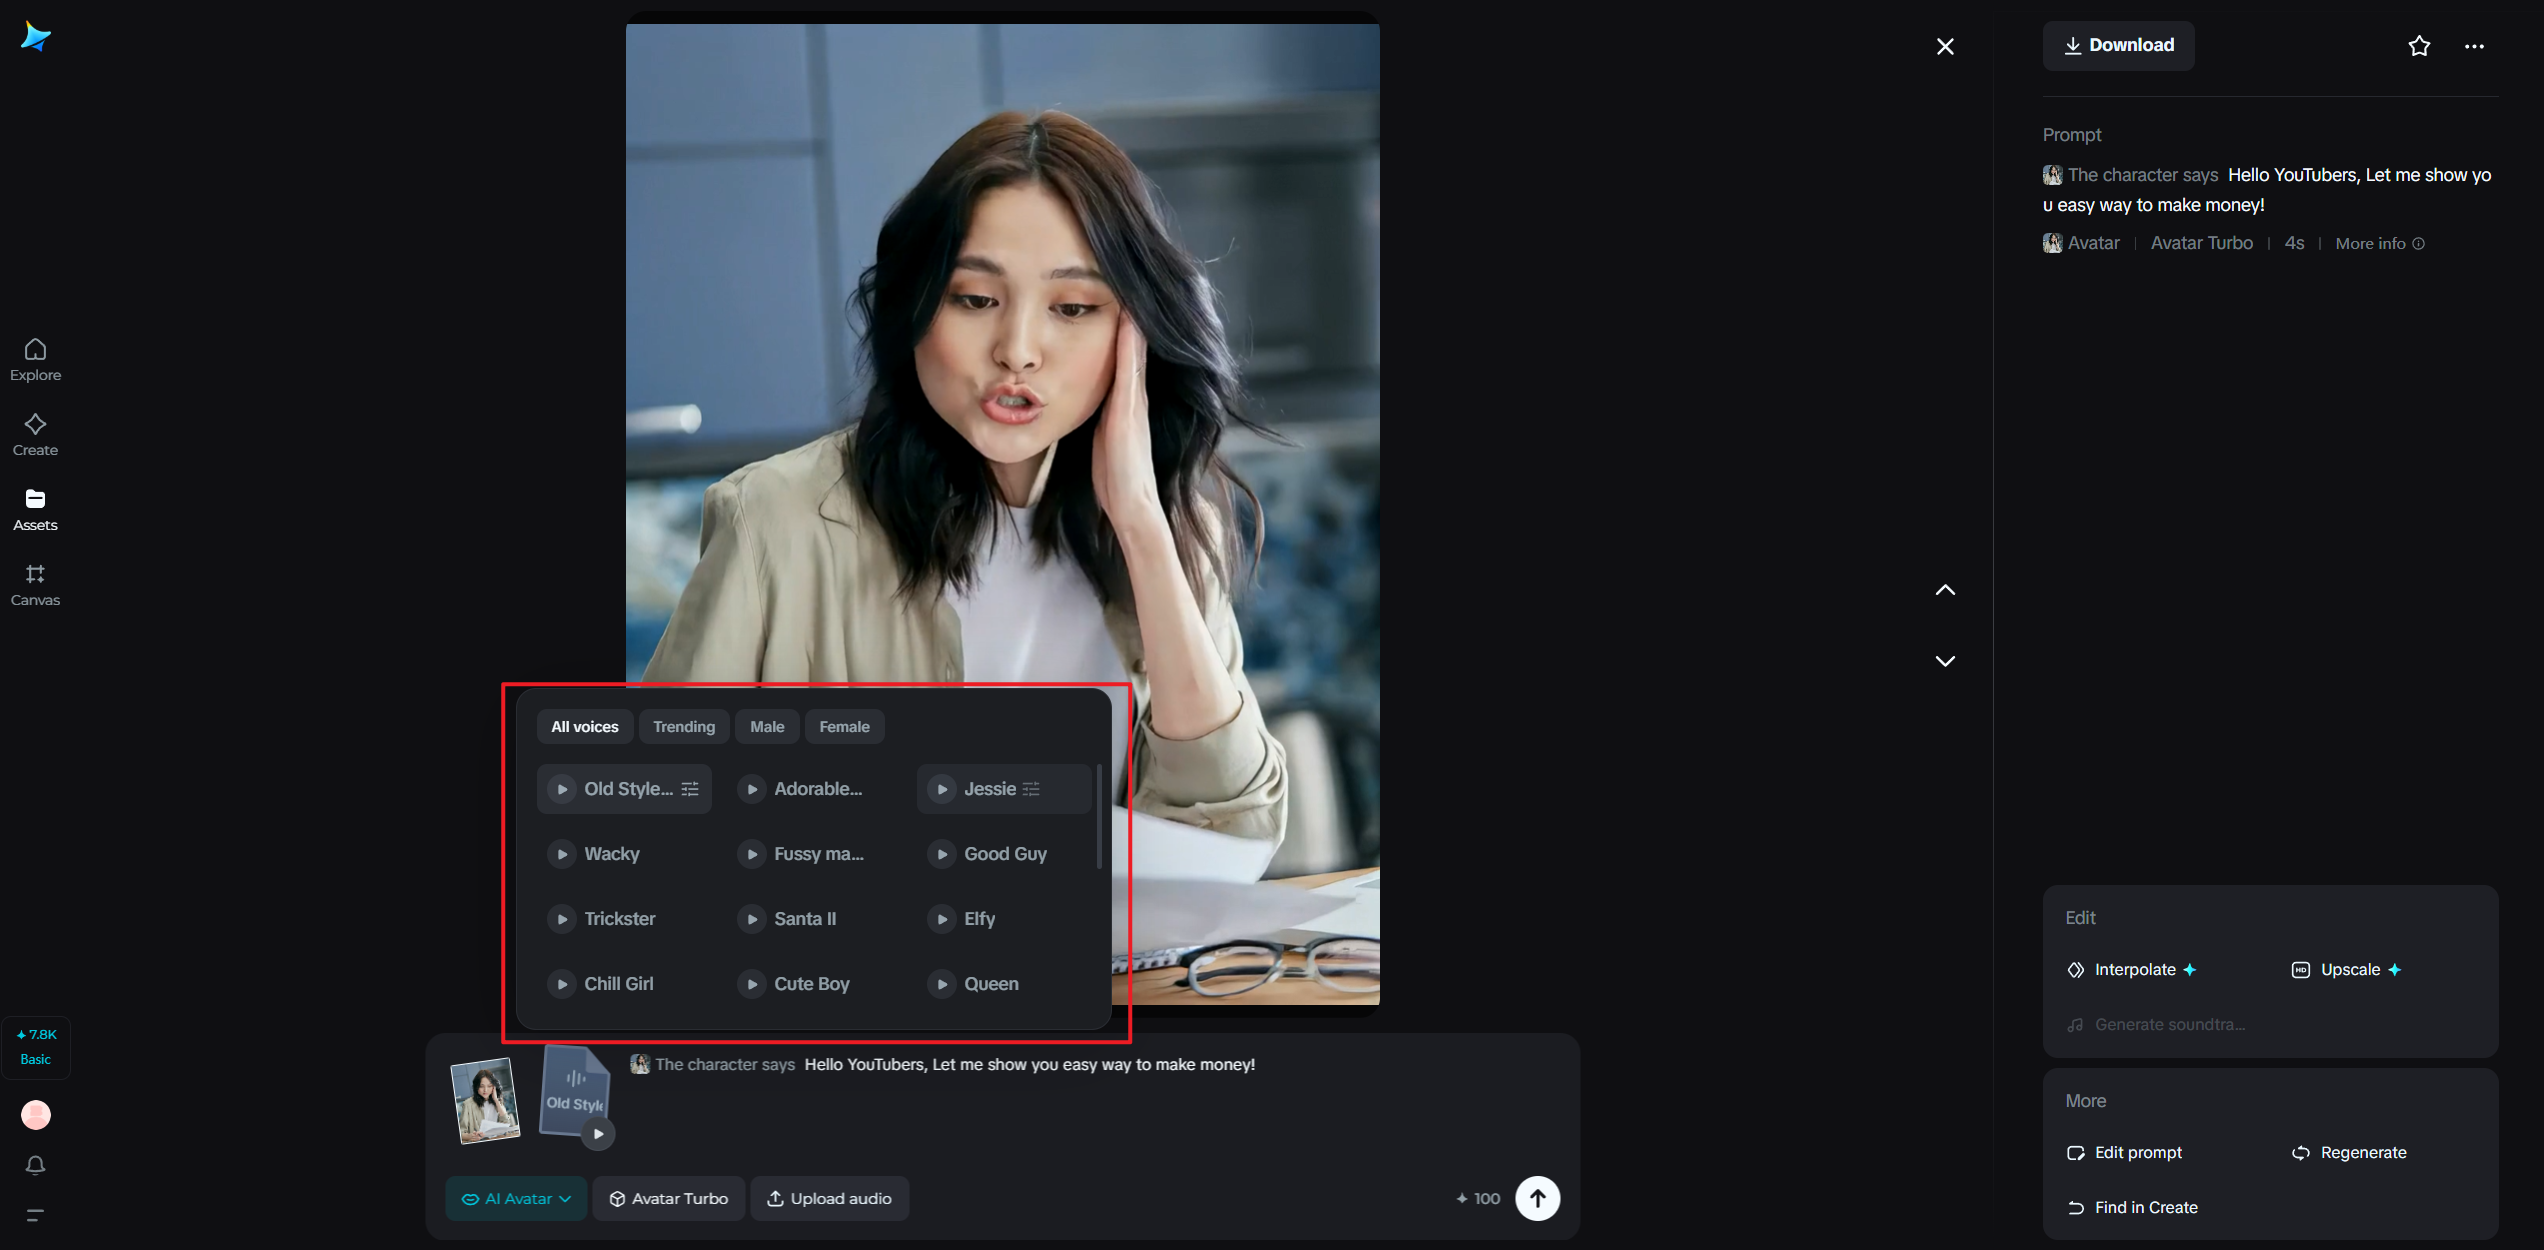
Task: Open voice settings sliders for Old Style
Action: click(690, 789)
